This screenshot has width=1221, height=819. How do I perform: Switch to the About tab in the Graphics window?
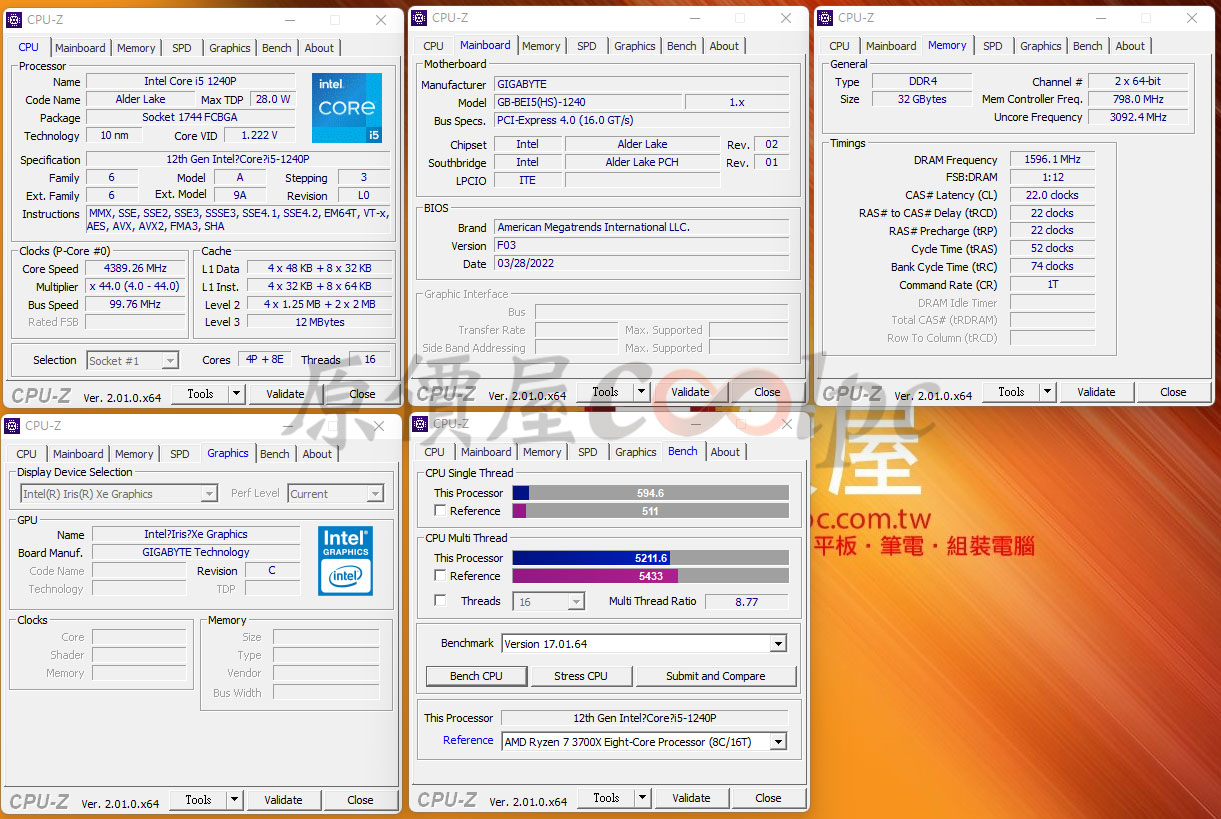point(317,454)
